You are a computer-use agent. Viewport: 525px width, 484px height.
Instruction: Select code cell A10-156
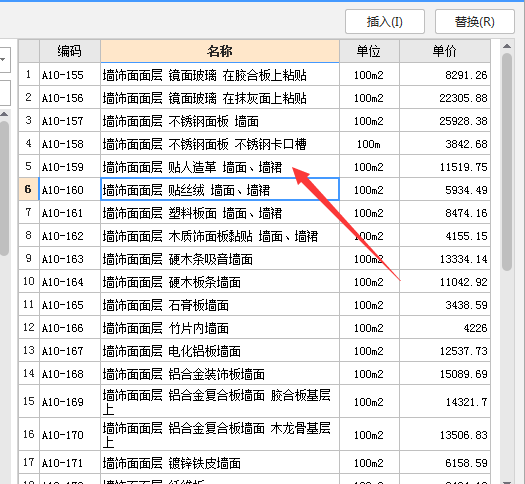pos(70,98)
